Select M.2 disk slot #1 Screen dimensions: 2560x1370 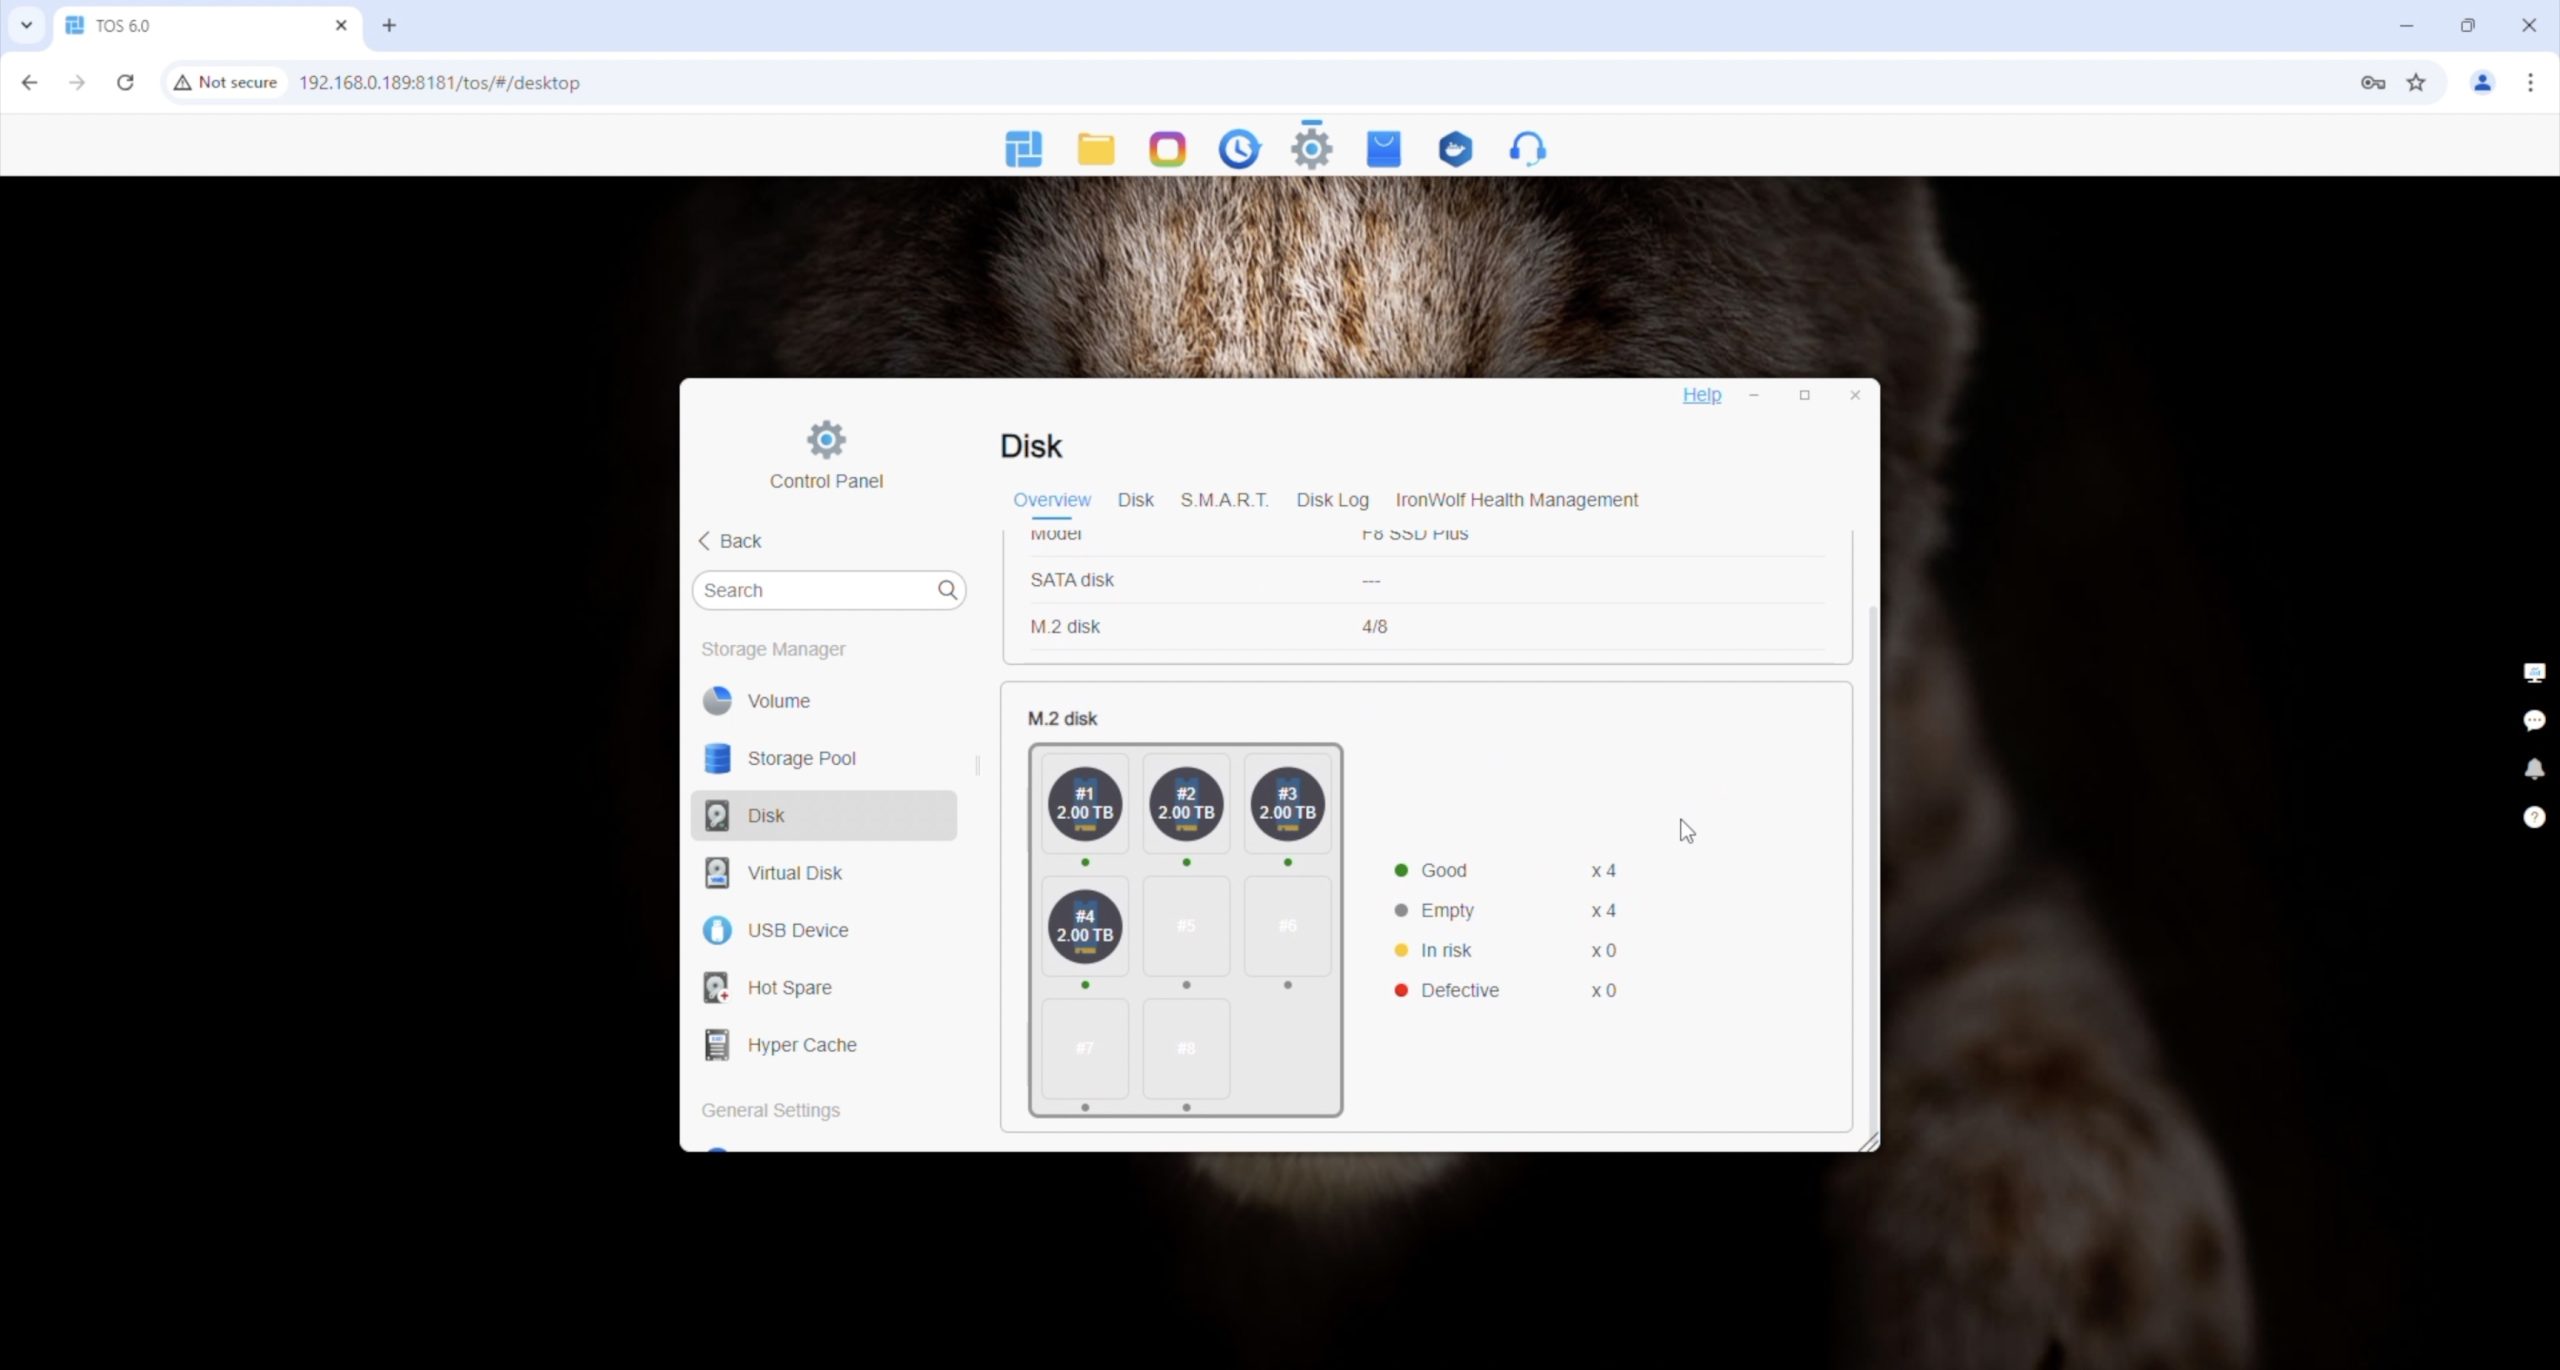(x=1084, y=804)
